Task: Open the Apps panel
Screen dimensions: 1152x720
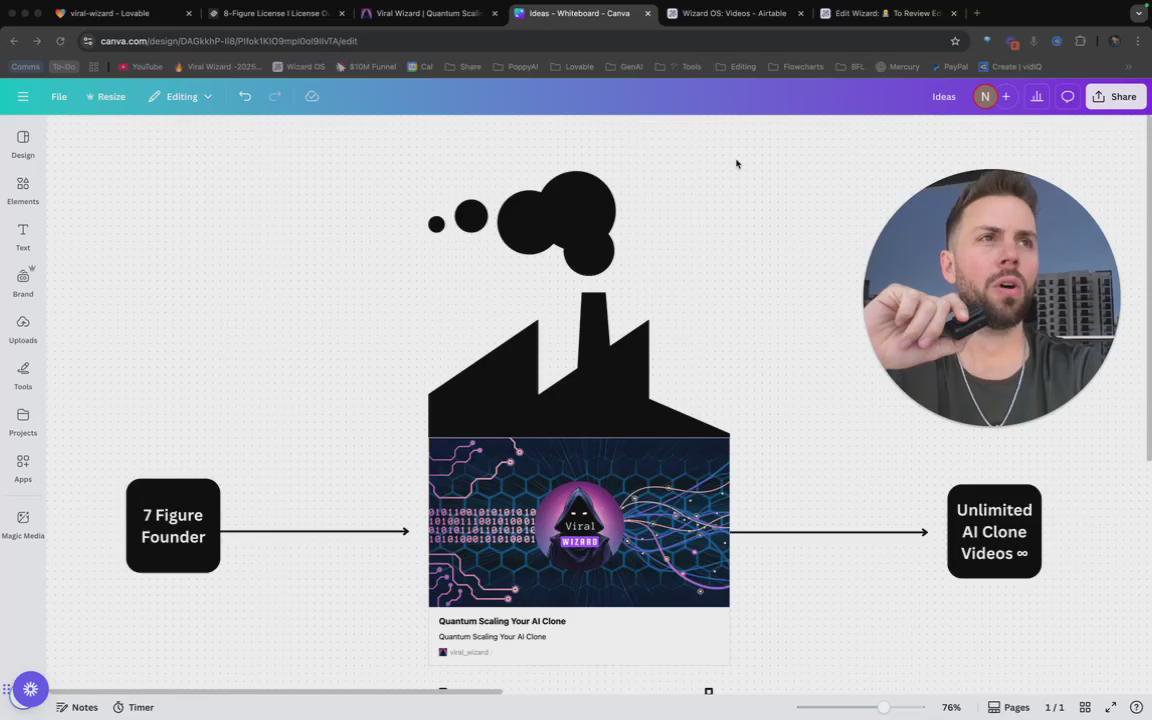Action: [23, 468]
